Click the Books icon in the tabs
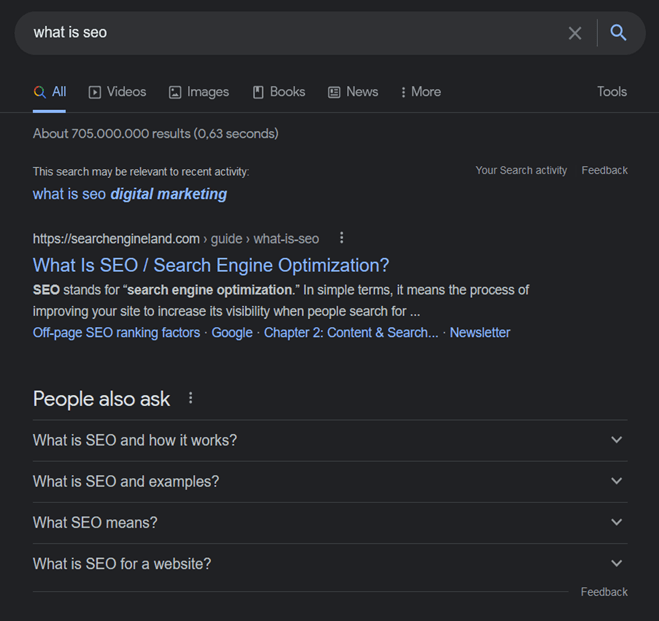This screenshot has height=621, width=659. [258, 92]
